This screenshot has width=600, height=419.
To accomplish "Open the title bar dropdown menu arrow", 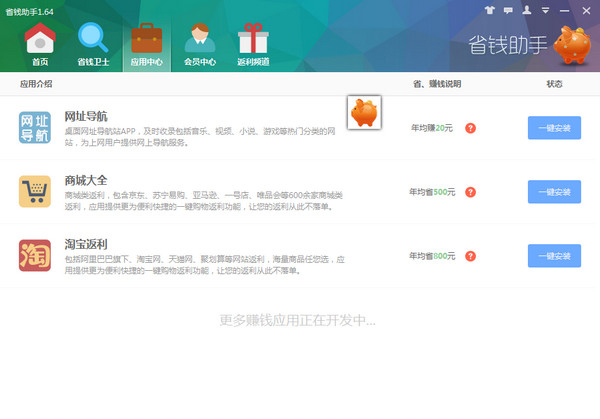I will click(x=545, y=10).
